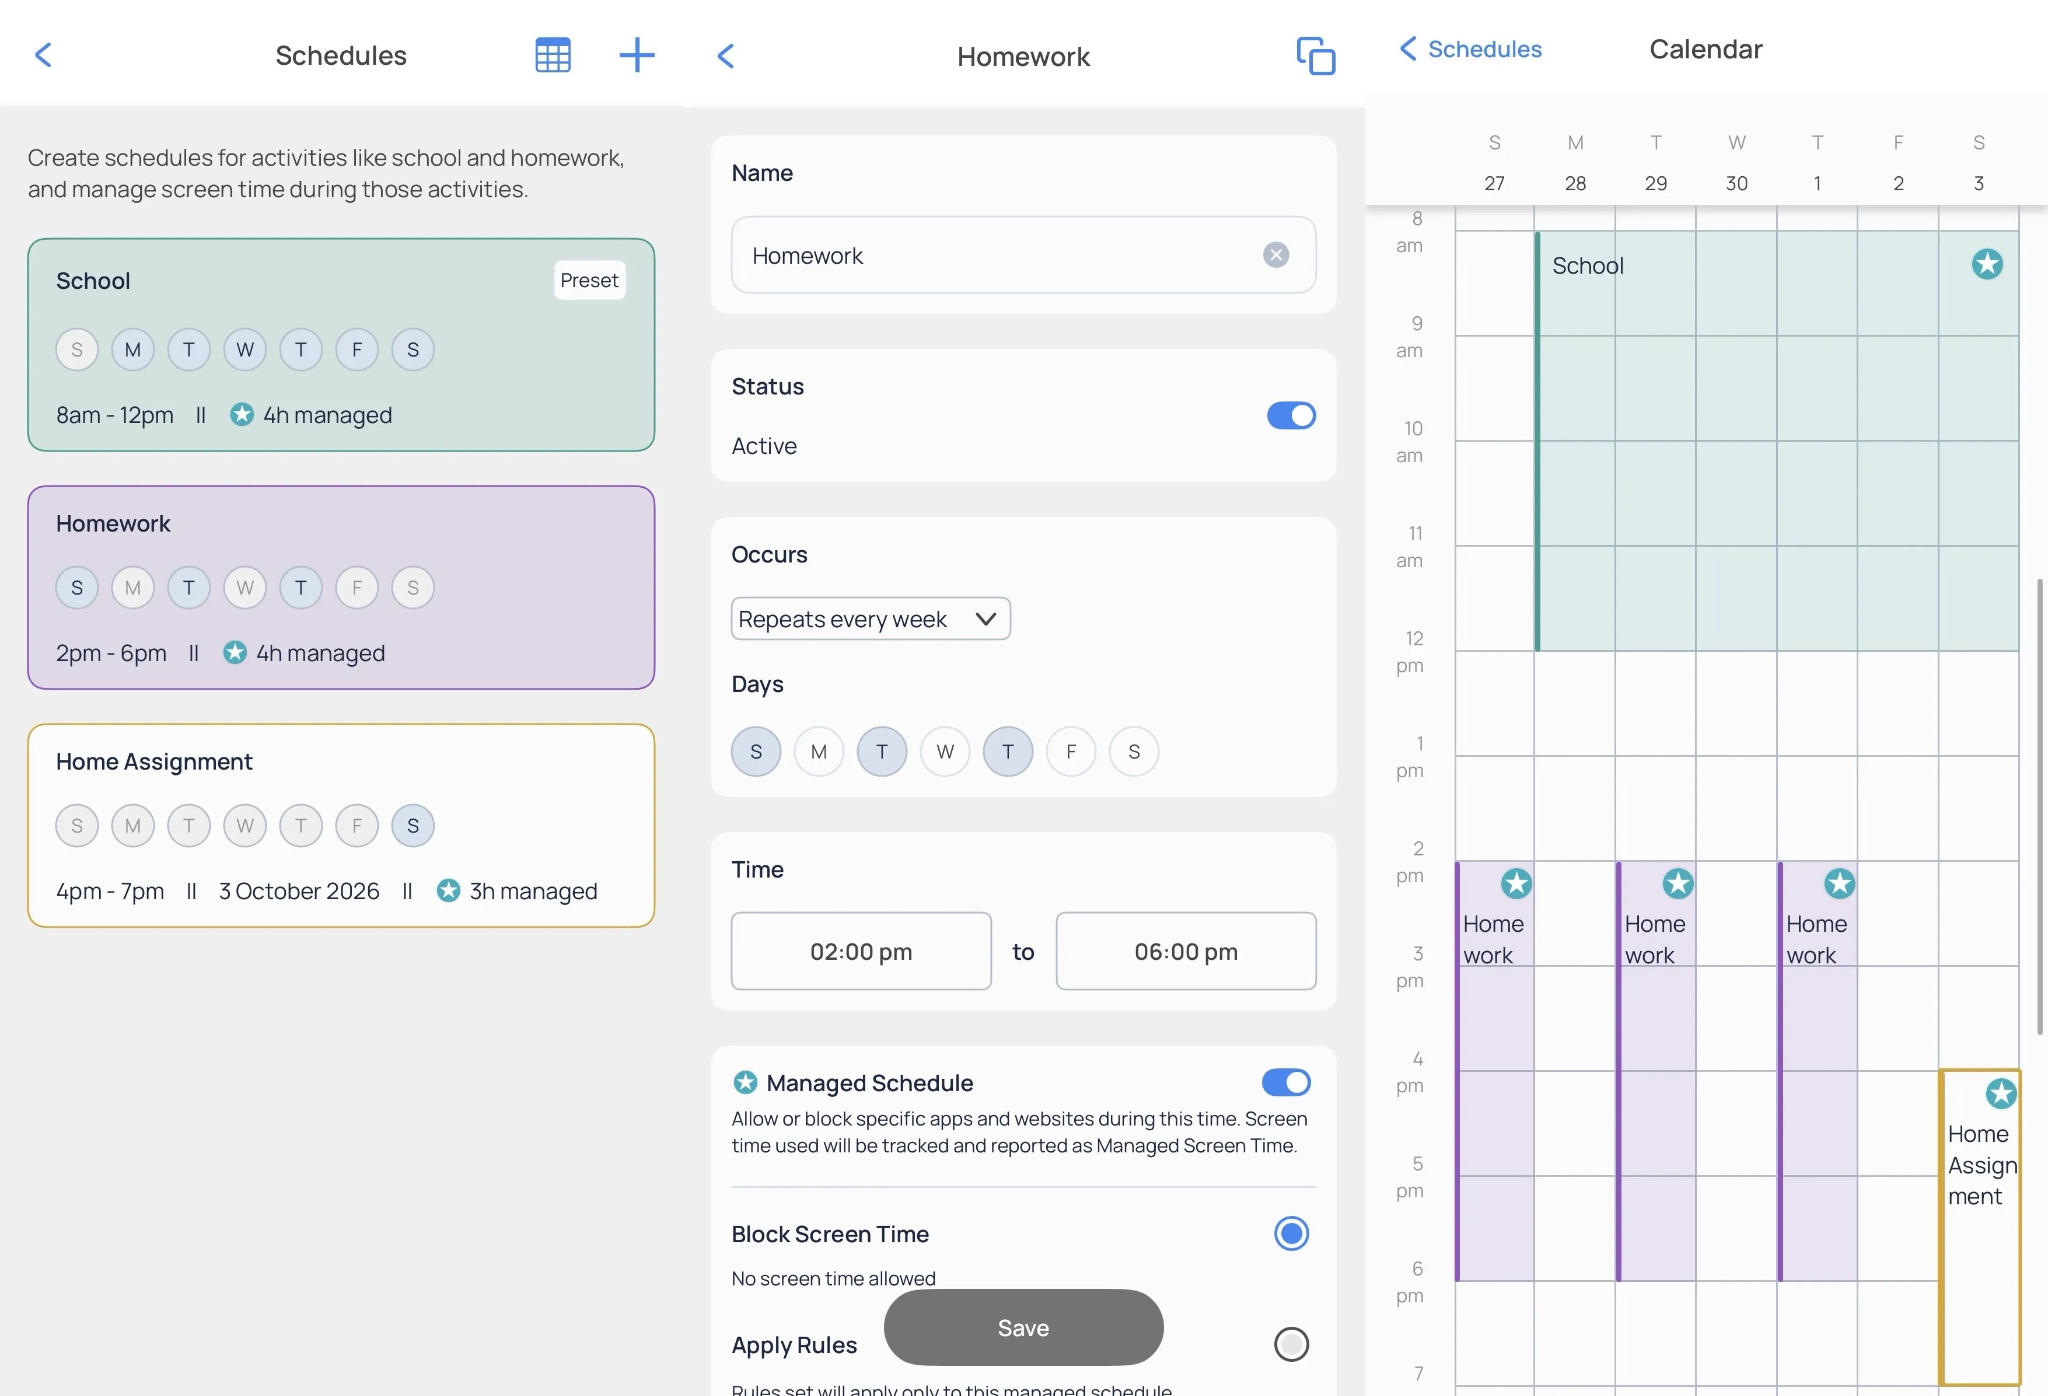The height and width of the screenshot is (1396, 2048).
Task: Click the star badge on the School calendar block
Action: click(x=1987, y=264)
